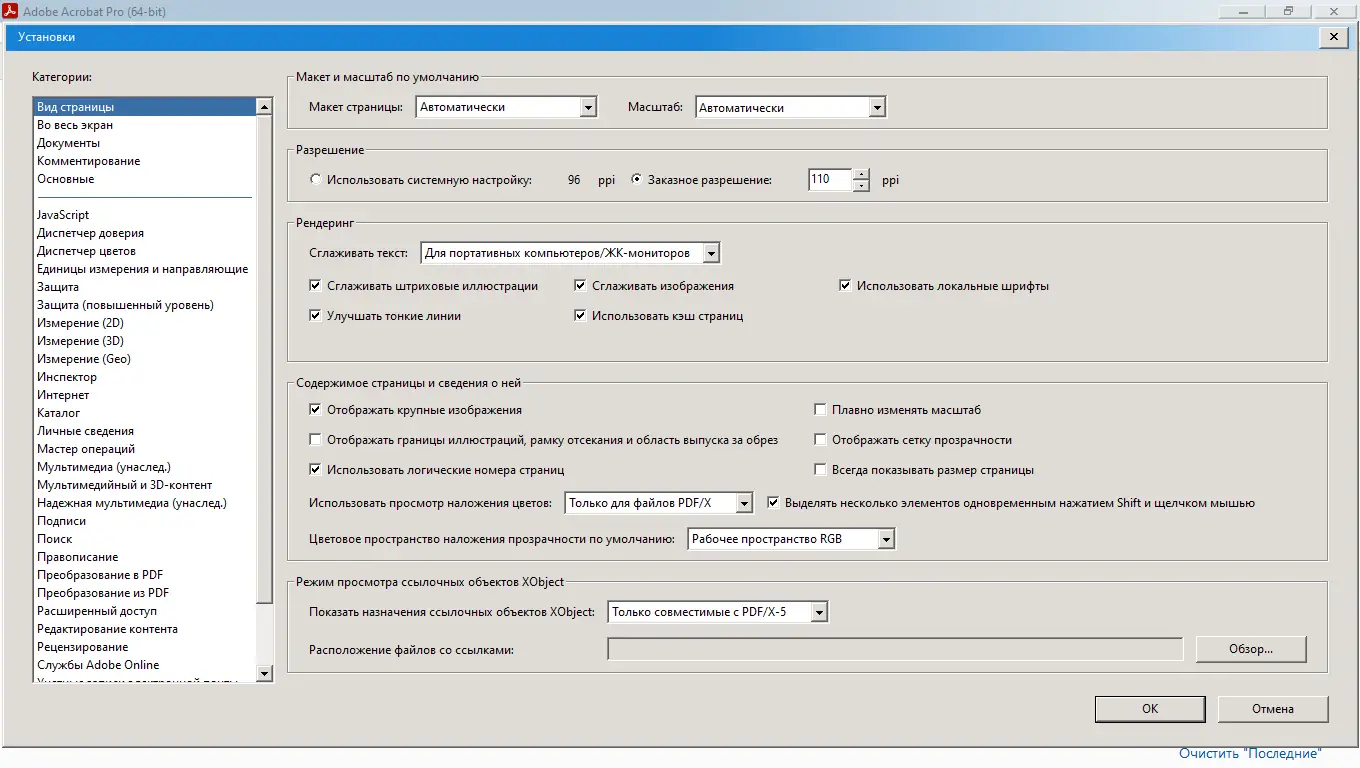Select the "Во весь экран" category
Image resolution: width=1360 pixels, height=768 pixels.
[x=74, y=124]
